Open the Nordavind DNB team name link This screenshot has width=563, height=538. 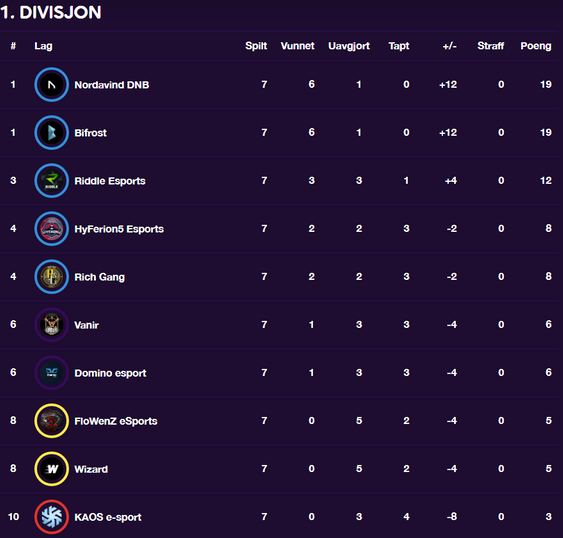pyautogui.click(x=112, y=85)
